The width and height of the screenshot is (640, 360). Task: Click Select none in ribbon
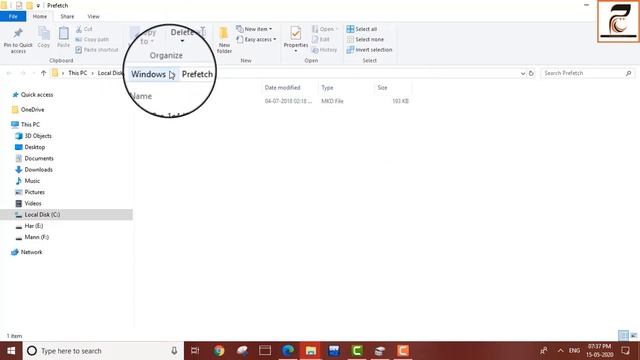[x=365, y=39]
